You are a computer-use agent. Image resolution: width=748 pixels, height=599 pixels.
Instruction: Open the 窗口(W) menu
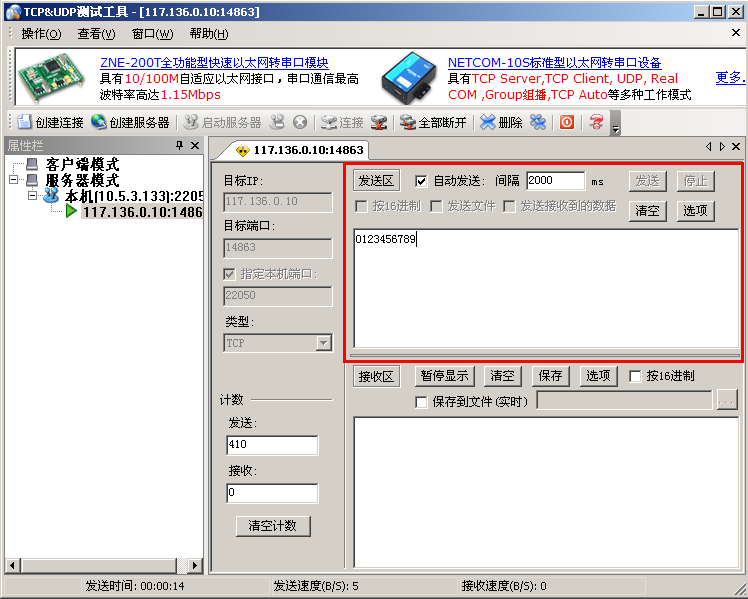point(153,34)
